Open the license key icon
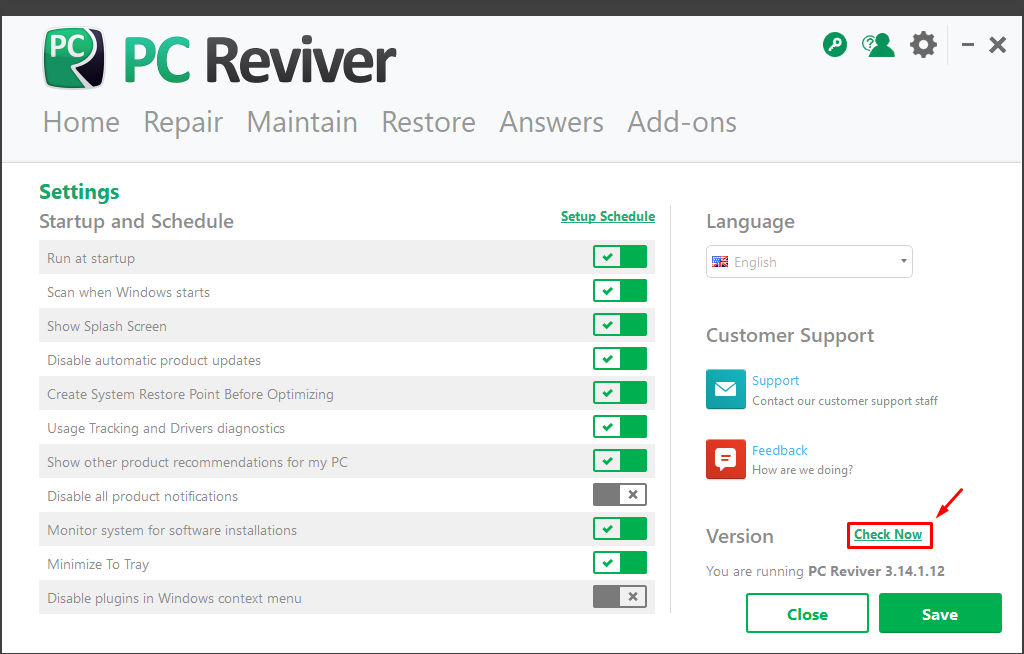The height and width of the screenshot is (654, 1024). point(835,45)
